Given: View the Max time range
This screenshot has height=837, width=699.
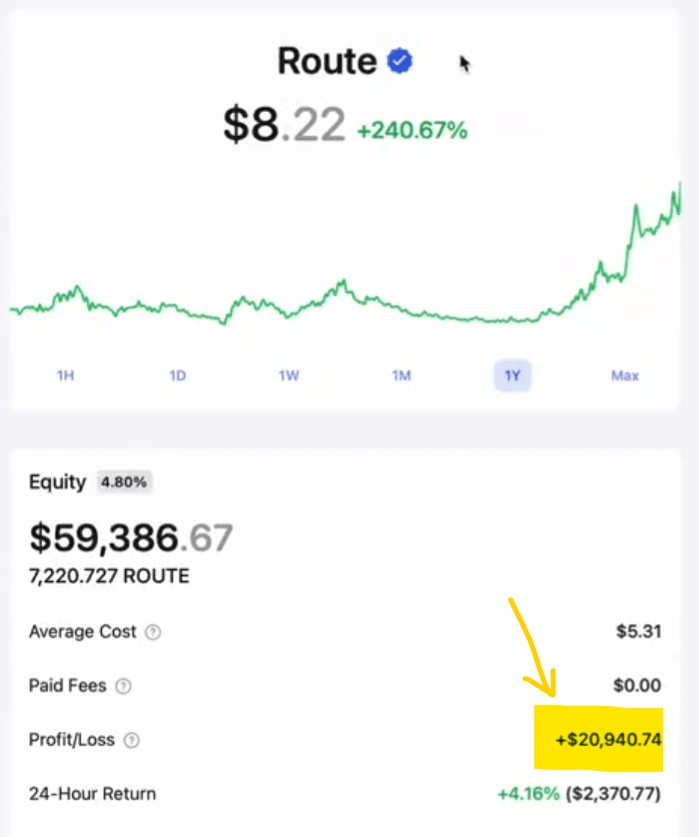Looking at the screenshot, I should point(625,376).
